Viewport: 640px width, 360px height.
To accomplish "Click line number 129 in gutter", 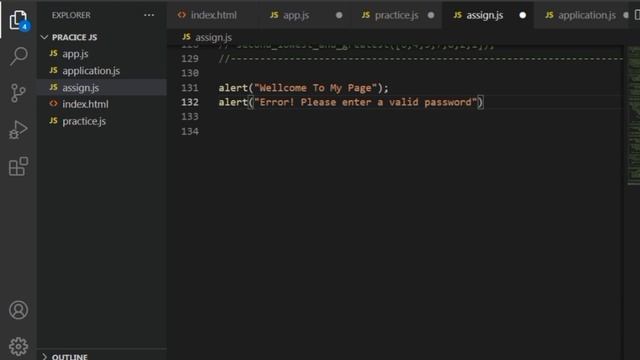I will coord(190,58).
